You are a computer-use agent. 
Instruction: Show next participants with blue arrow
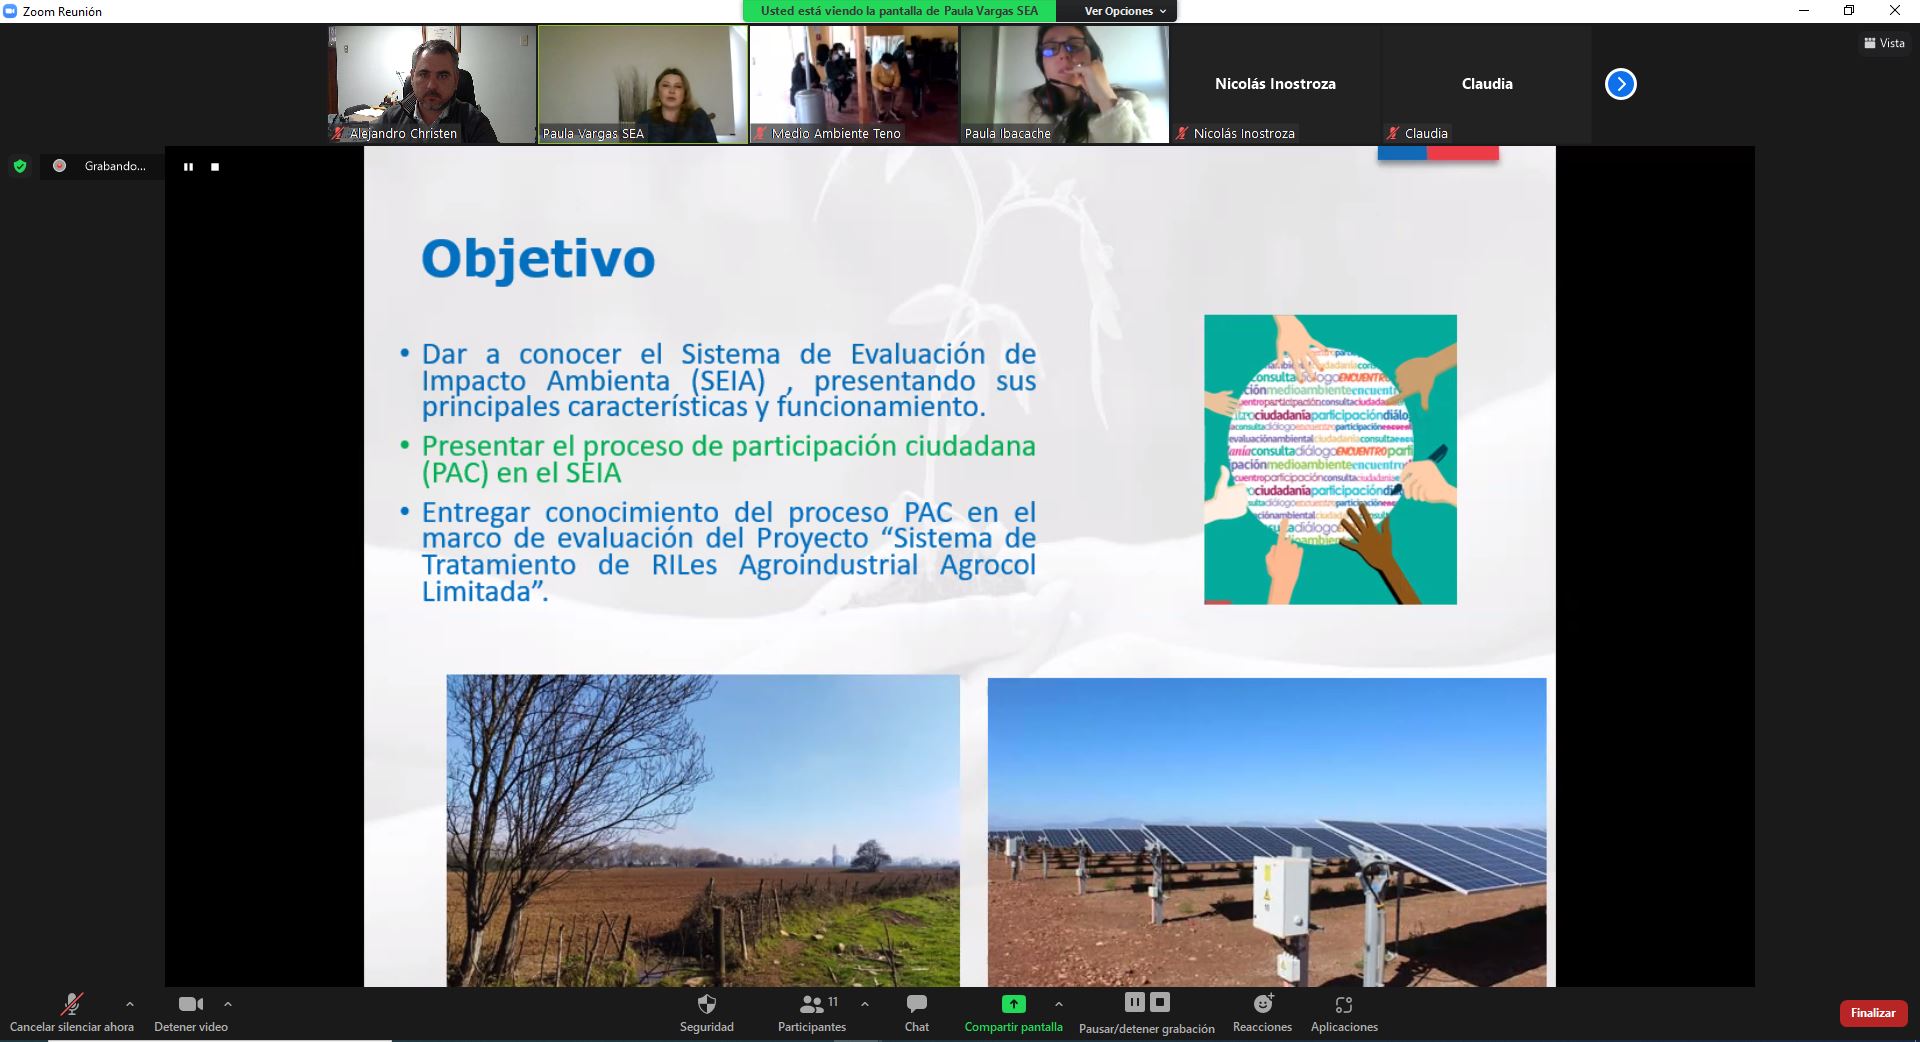tap(1620, 84)
